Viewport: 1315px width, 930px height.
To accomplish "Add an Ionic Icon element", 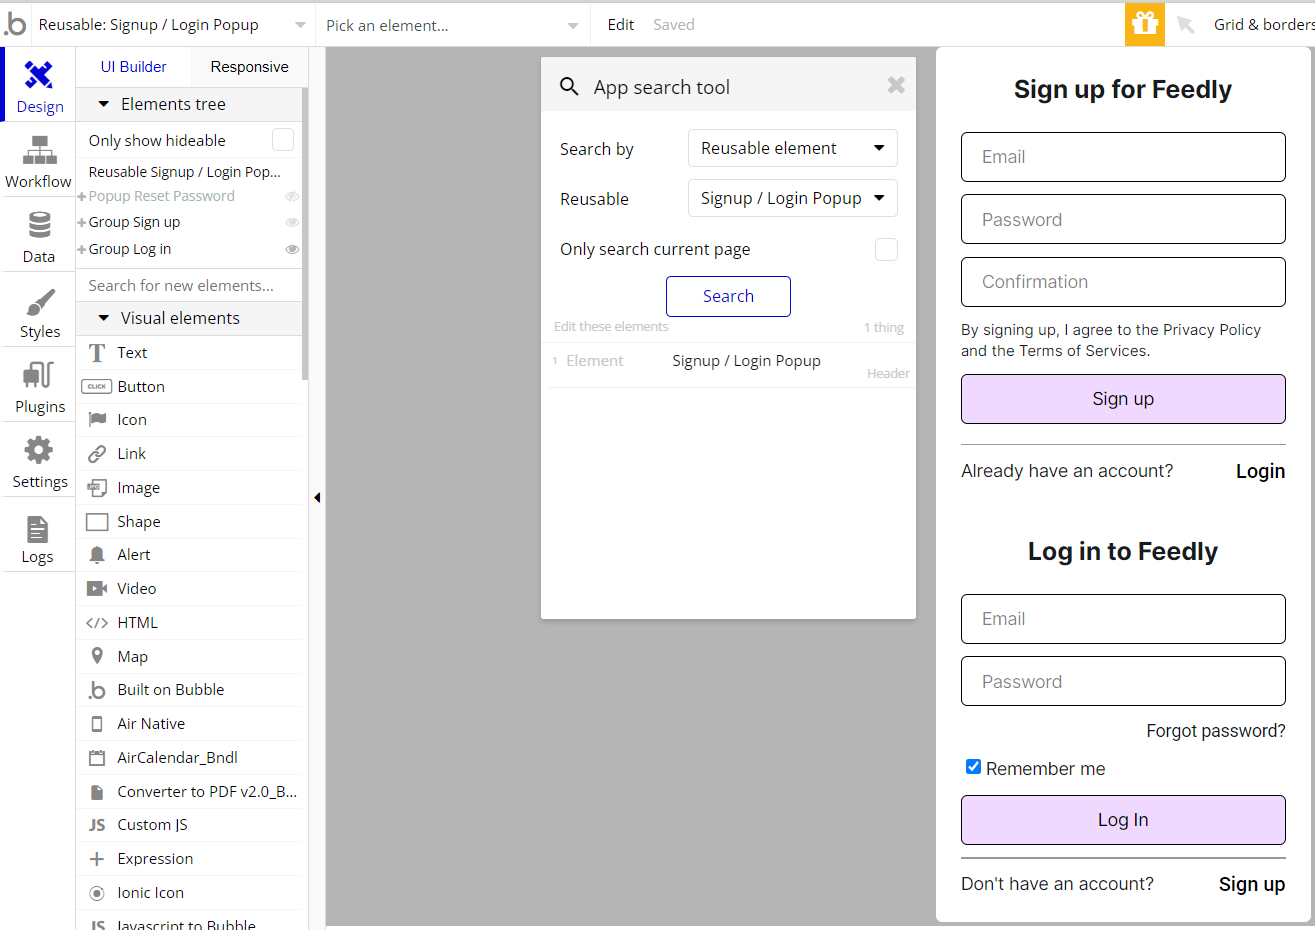I will click(x=189, y=893).
